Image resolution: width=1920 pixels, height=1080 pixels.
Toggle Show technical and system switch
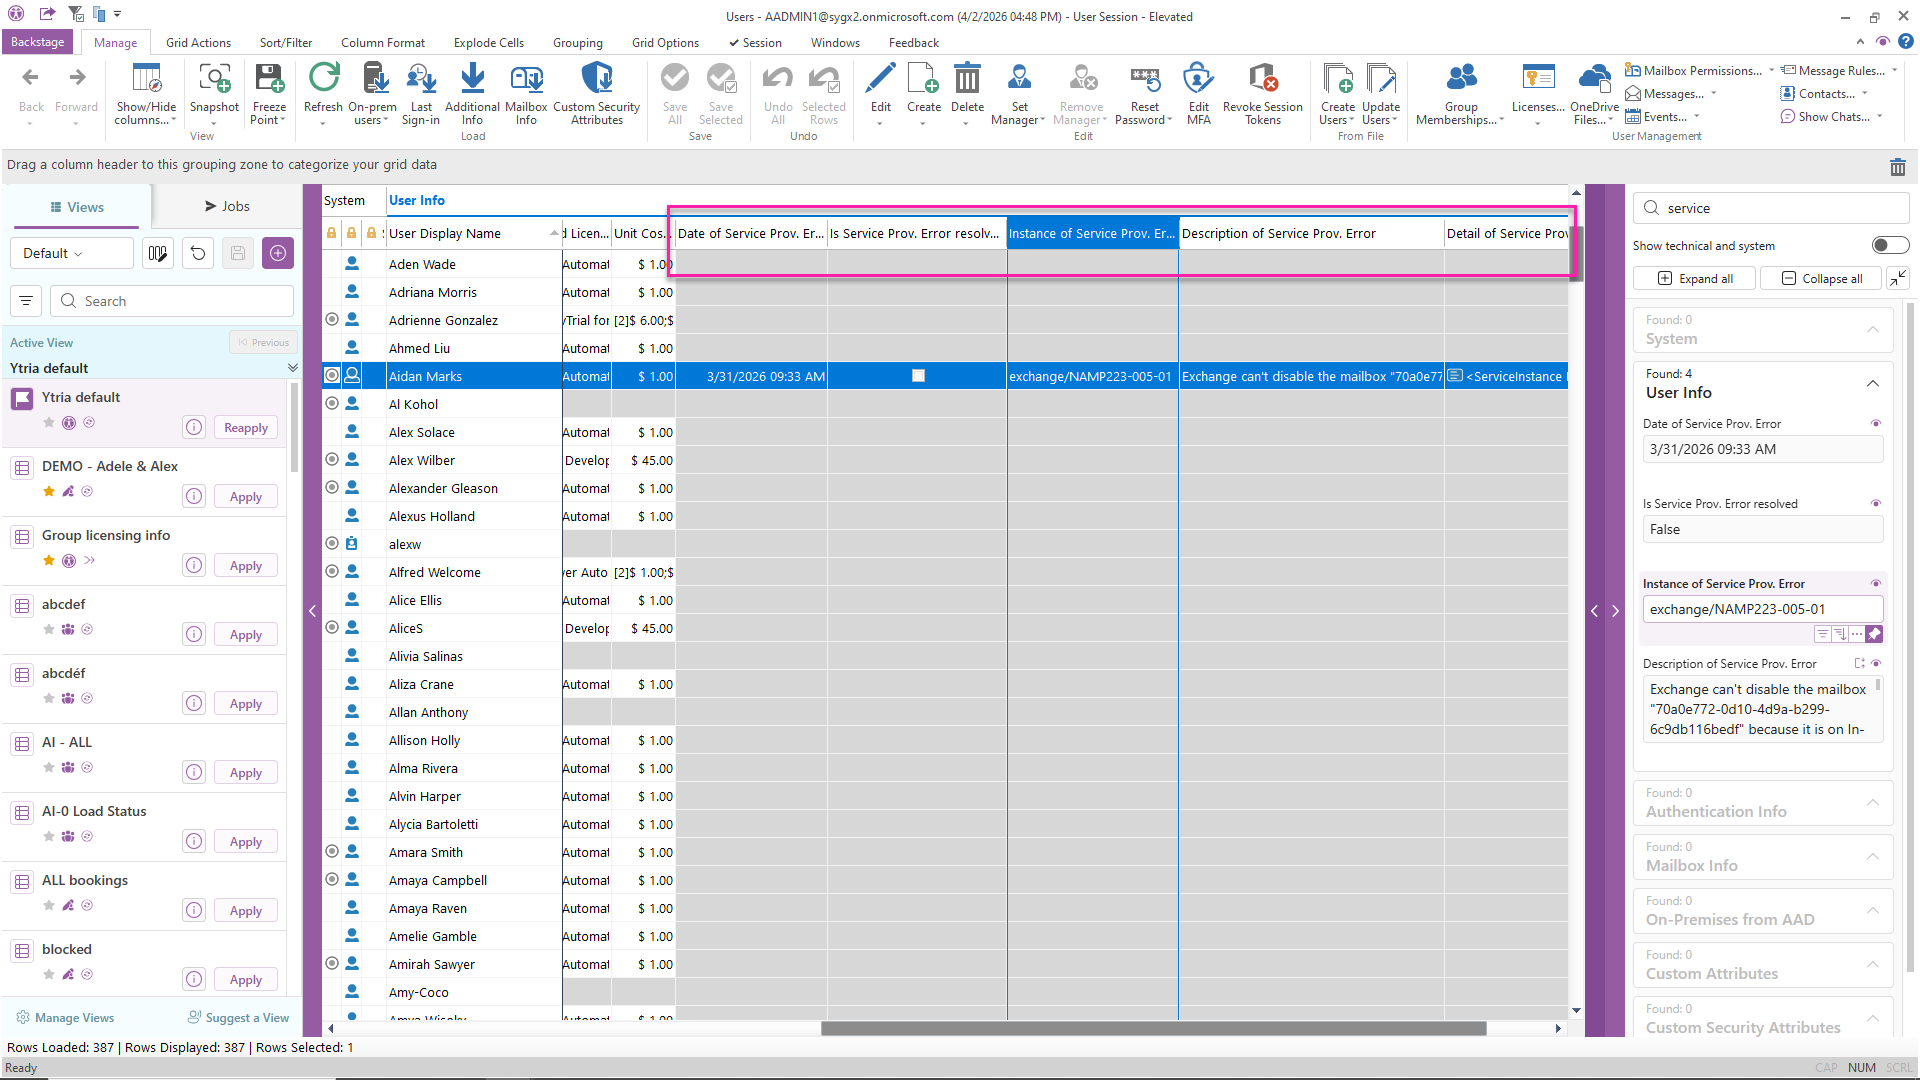coord(1889,245)
